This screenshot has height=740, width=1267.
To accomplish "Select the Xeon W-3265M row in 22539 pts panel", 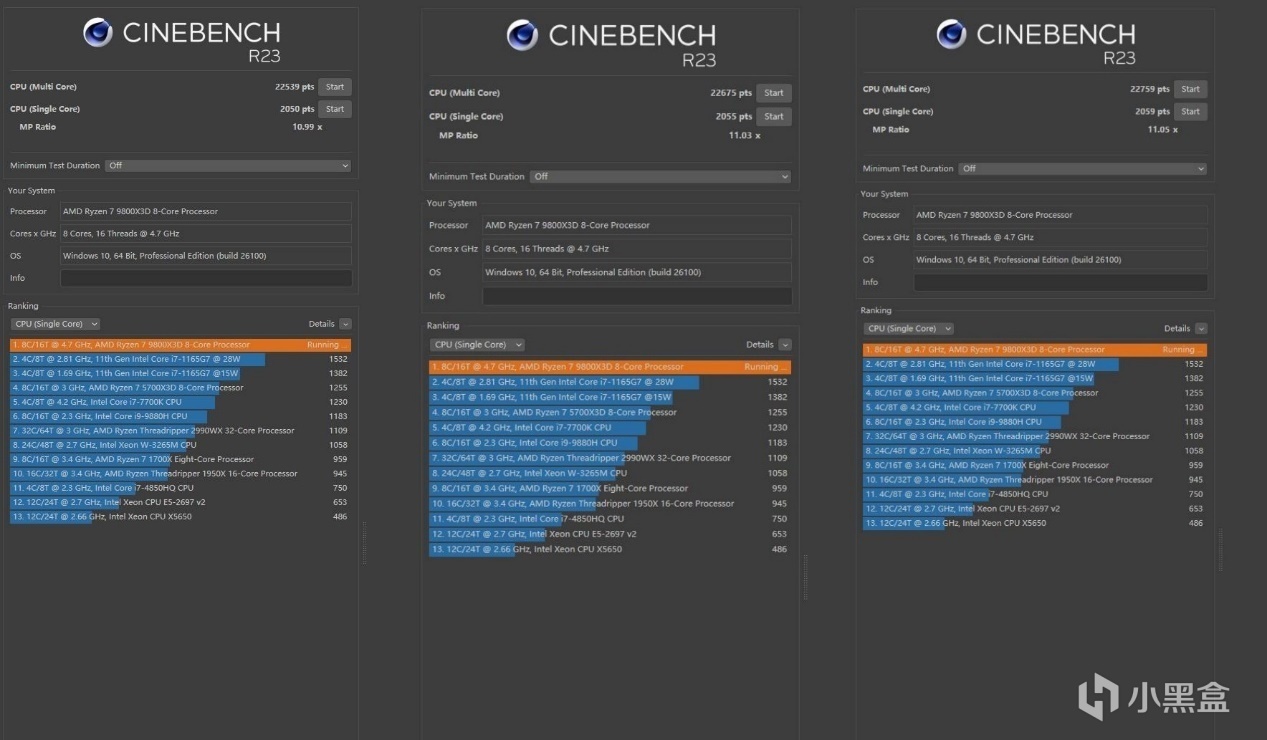I will click(180, 445).
